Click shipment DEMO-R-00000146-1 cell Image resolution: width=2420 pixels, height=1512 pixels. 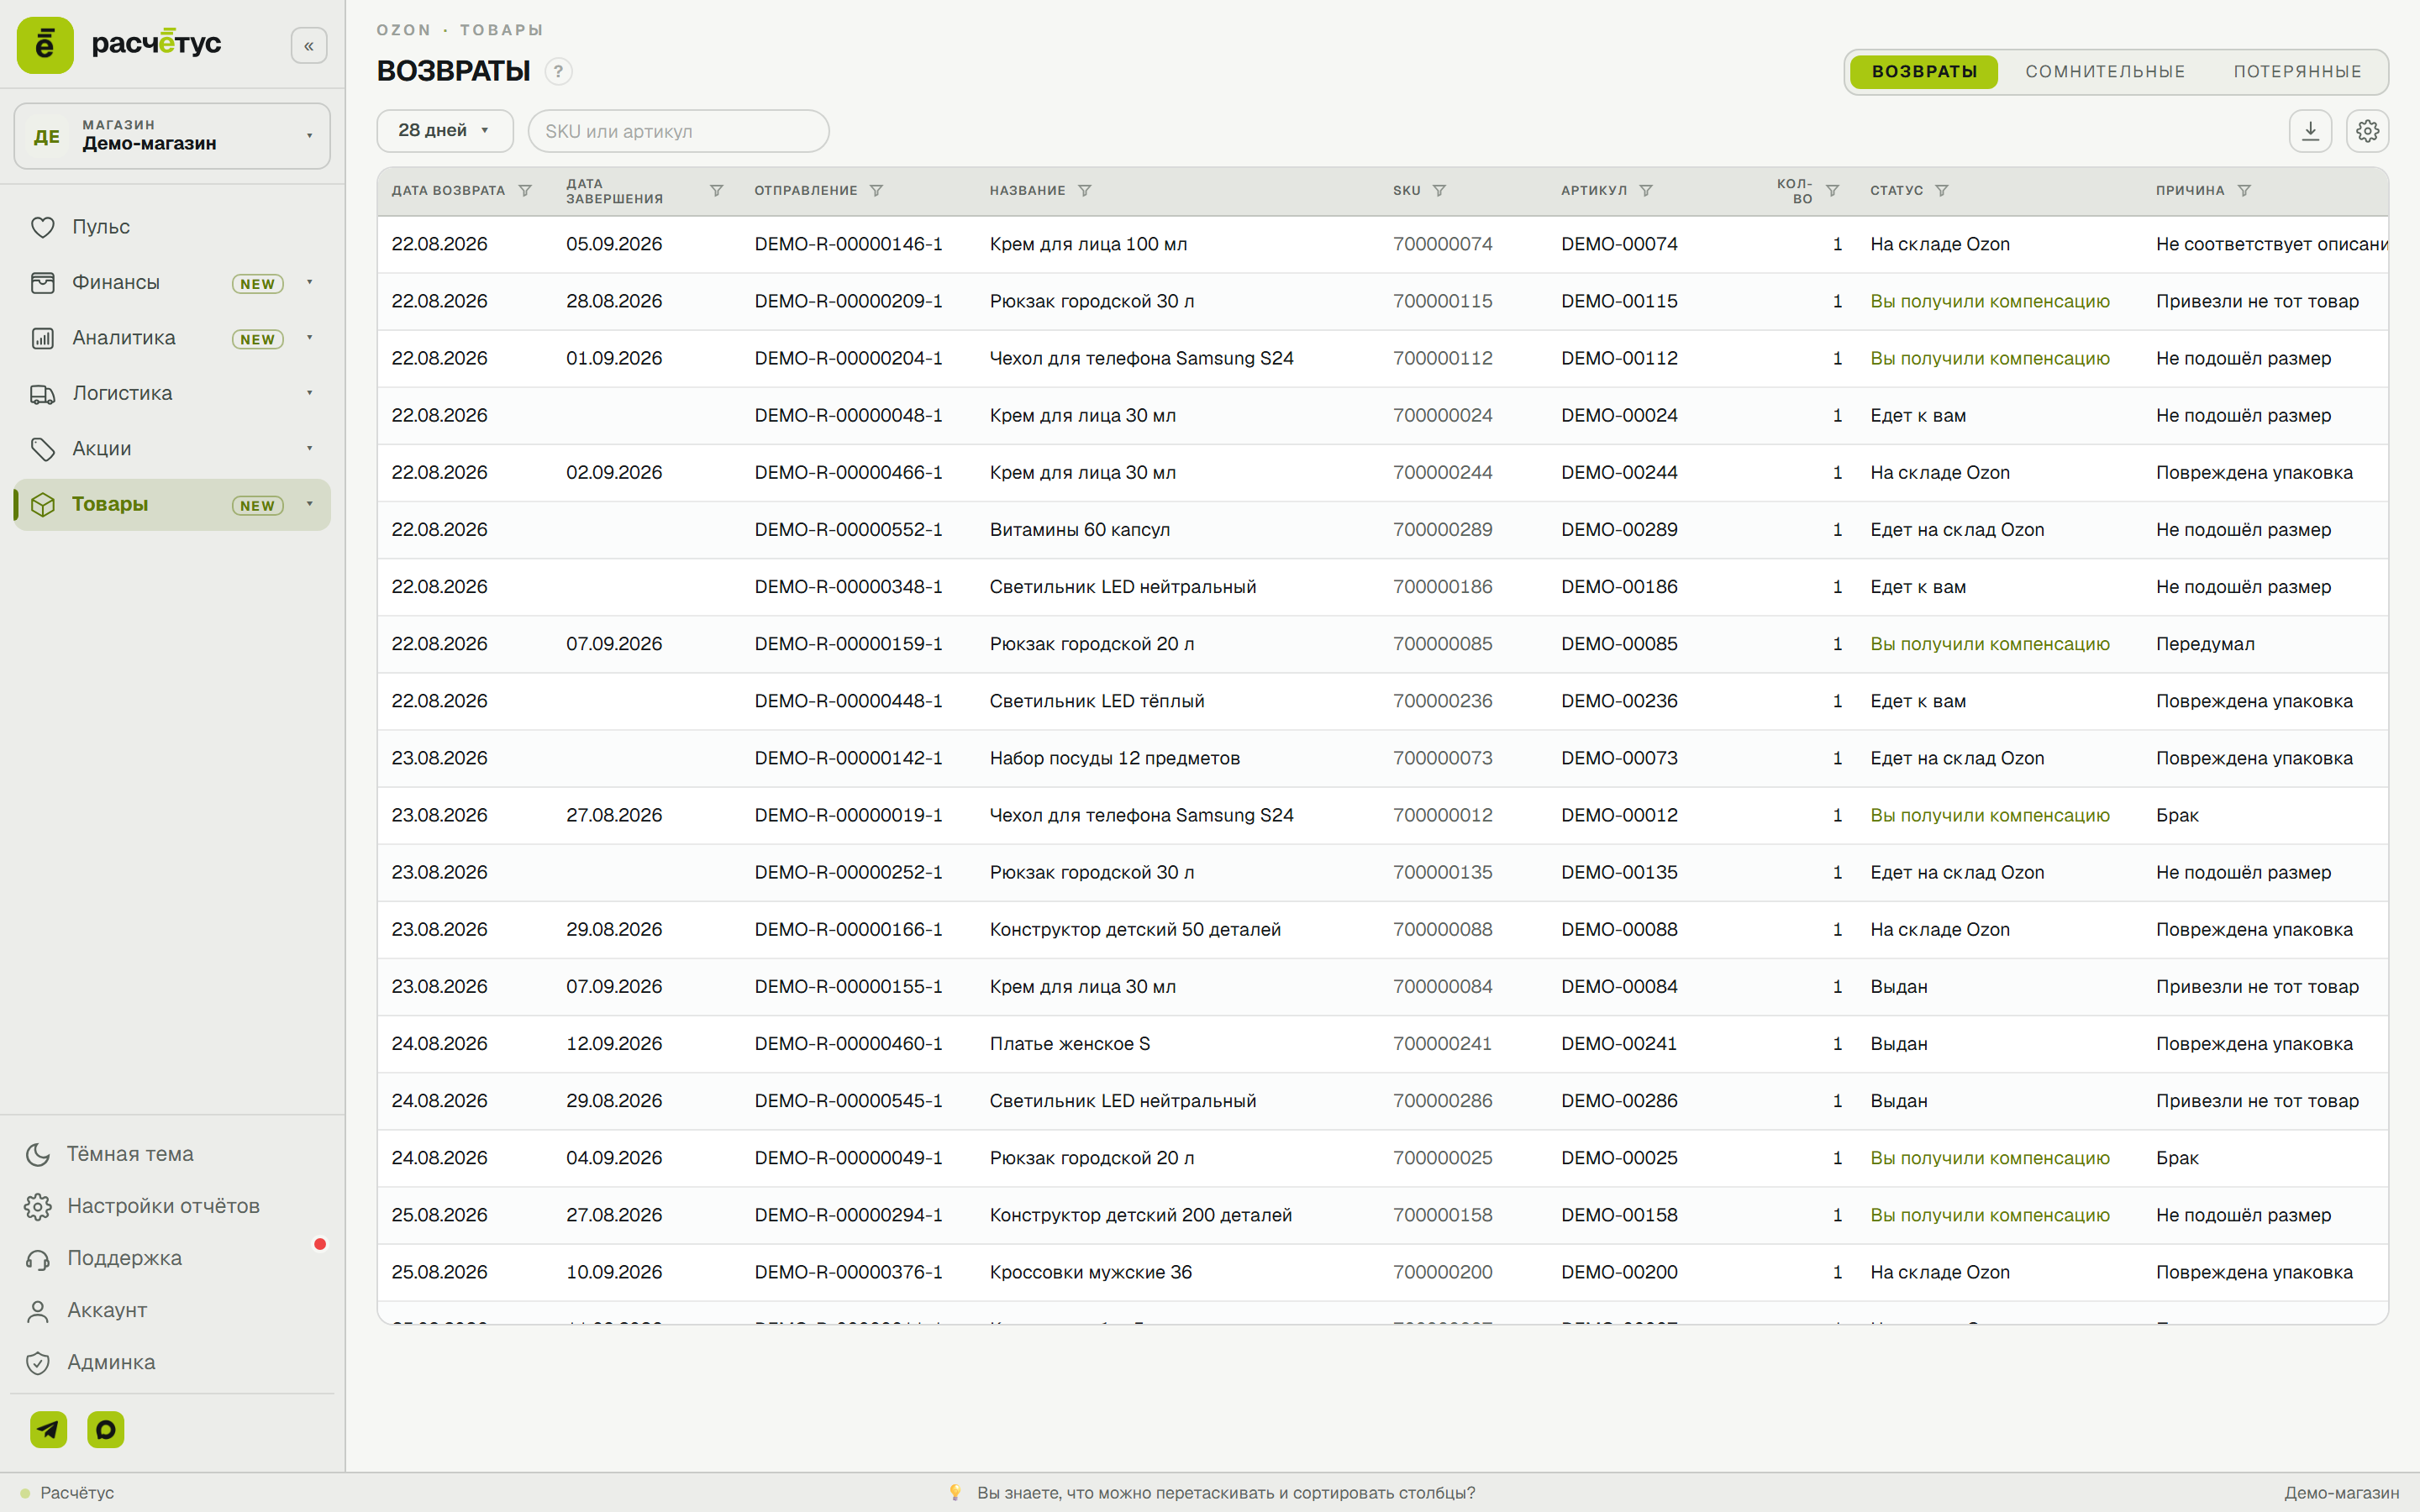(x=848, y=244)
